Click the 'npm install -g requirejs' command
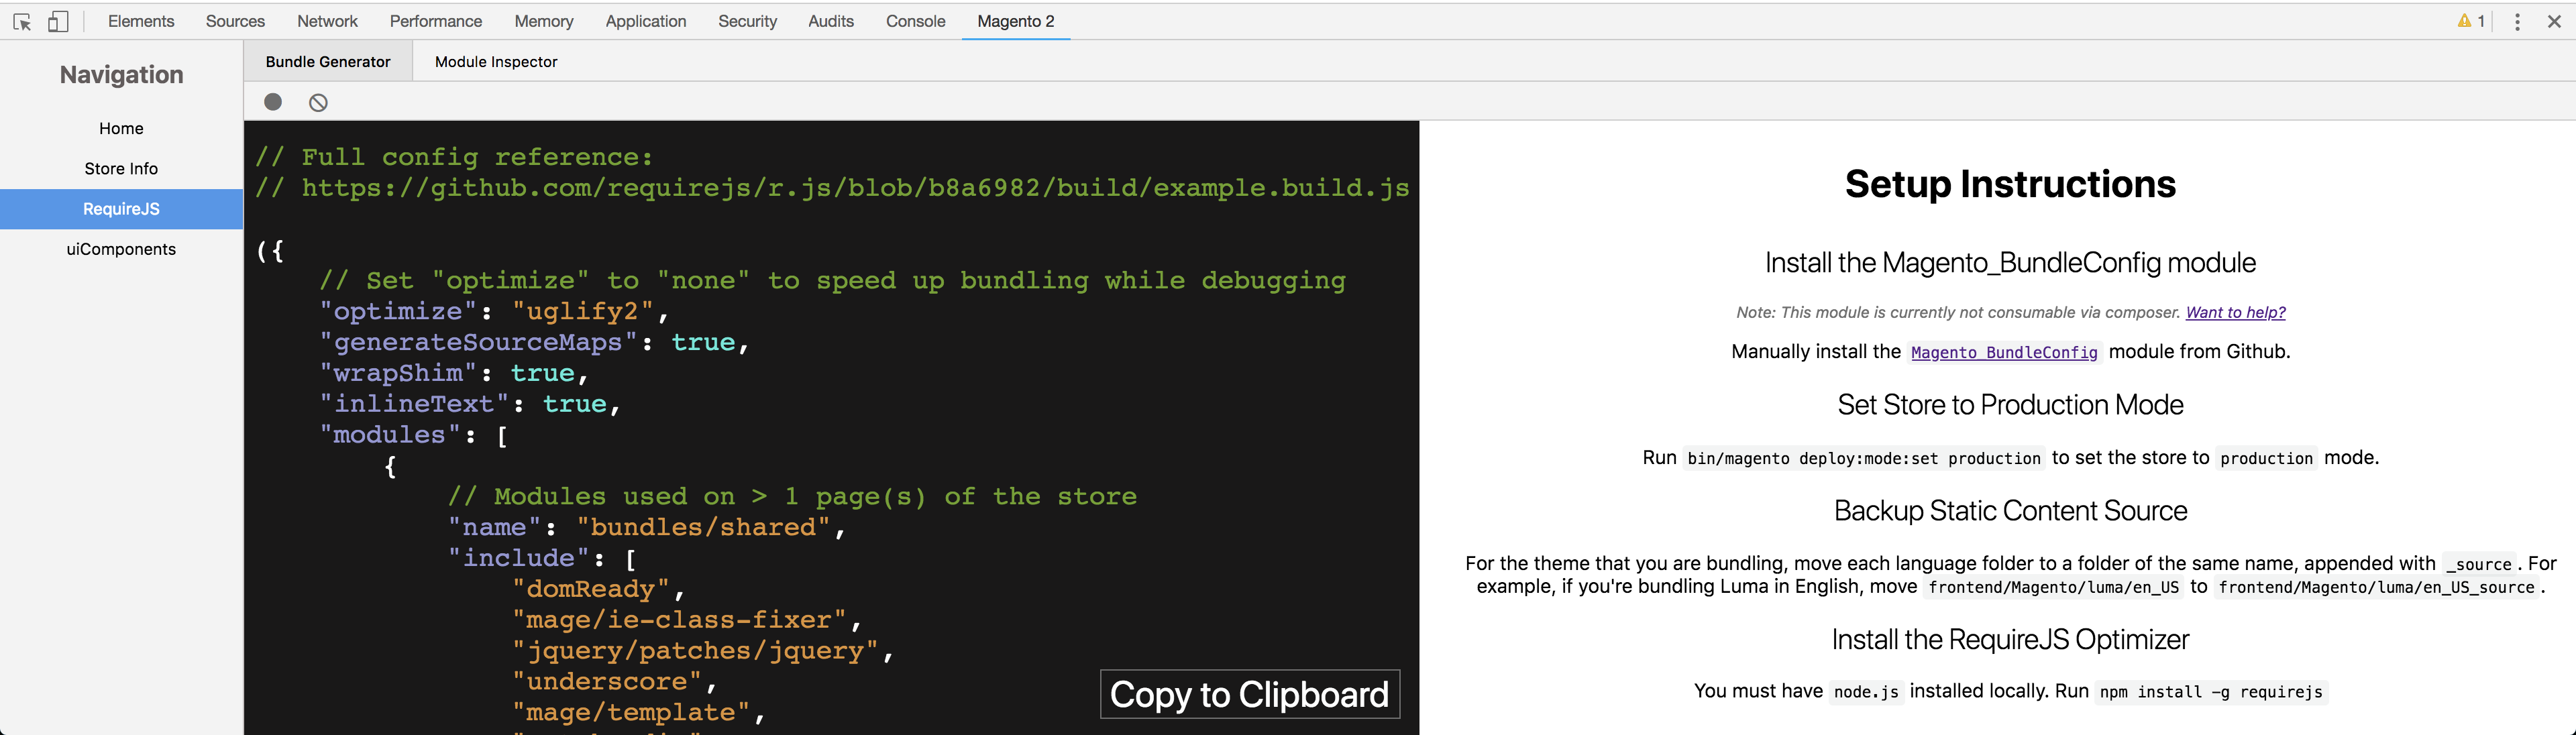Screen dimensions: 2576x735 pos(2211,692)
